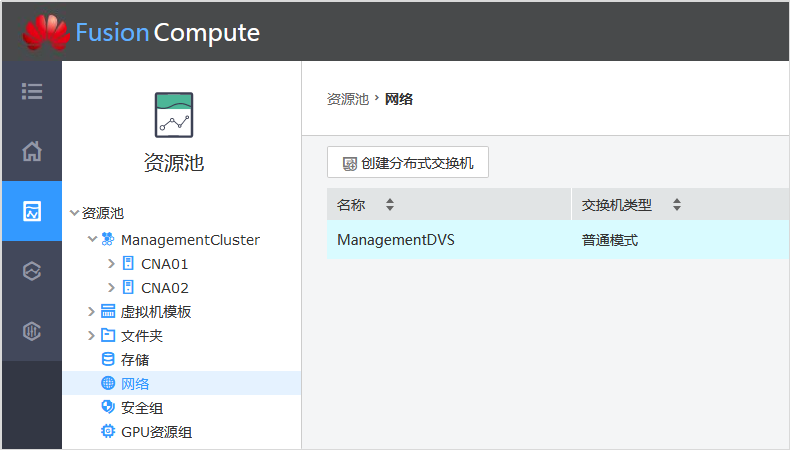Click the 存储 storage database icon

tap(108, 359)
